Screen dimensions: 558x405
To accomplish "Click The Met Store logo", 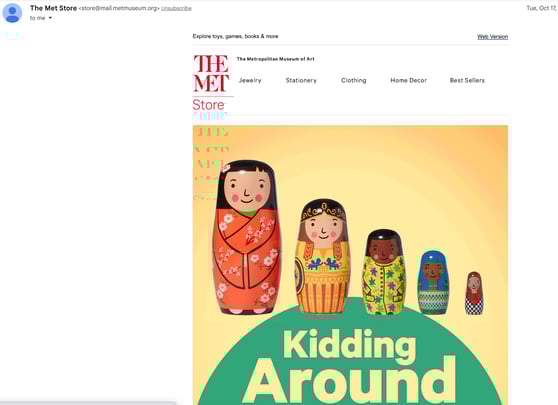I will 212,83.
